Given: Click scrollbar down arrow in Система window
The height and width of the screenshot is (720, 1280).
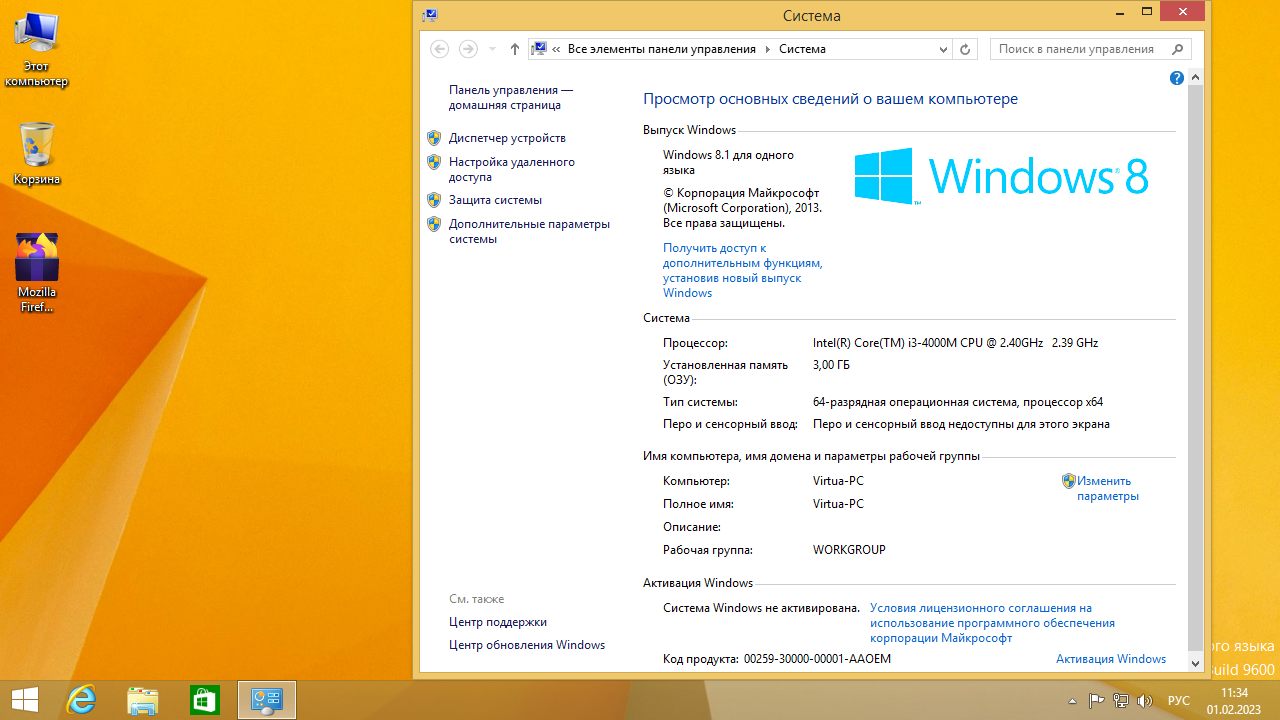Looking at the screenshot, I should pyautogui.click(x=1196, y=663).
